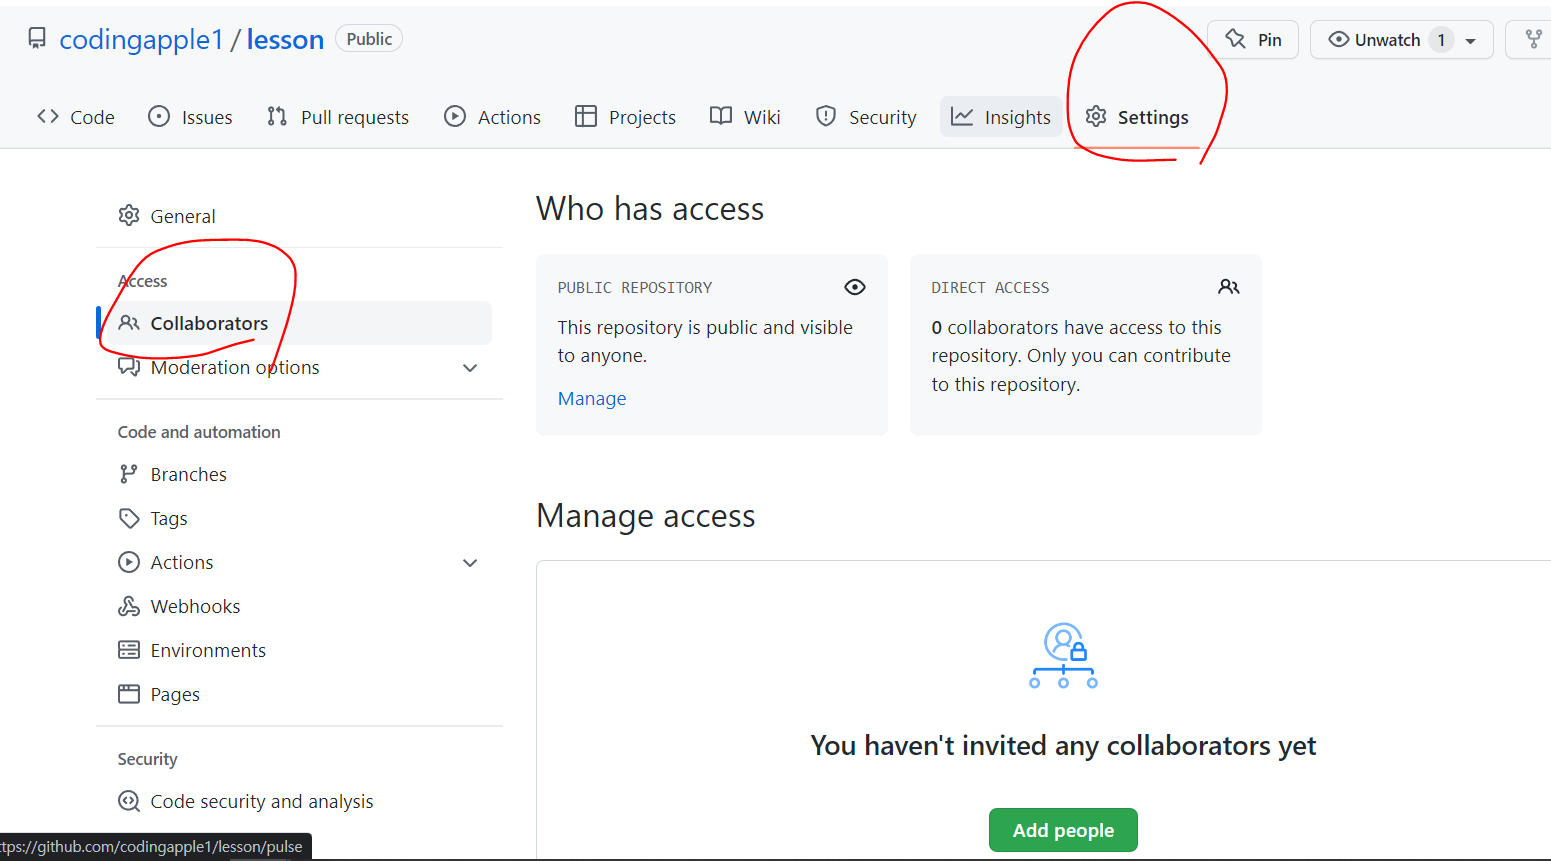
Task: Open the lesson repository link
Action: click(285, 39)
